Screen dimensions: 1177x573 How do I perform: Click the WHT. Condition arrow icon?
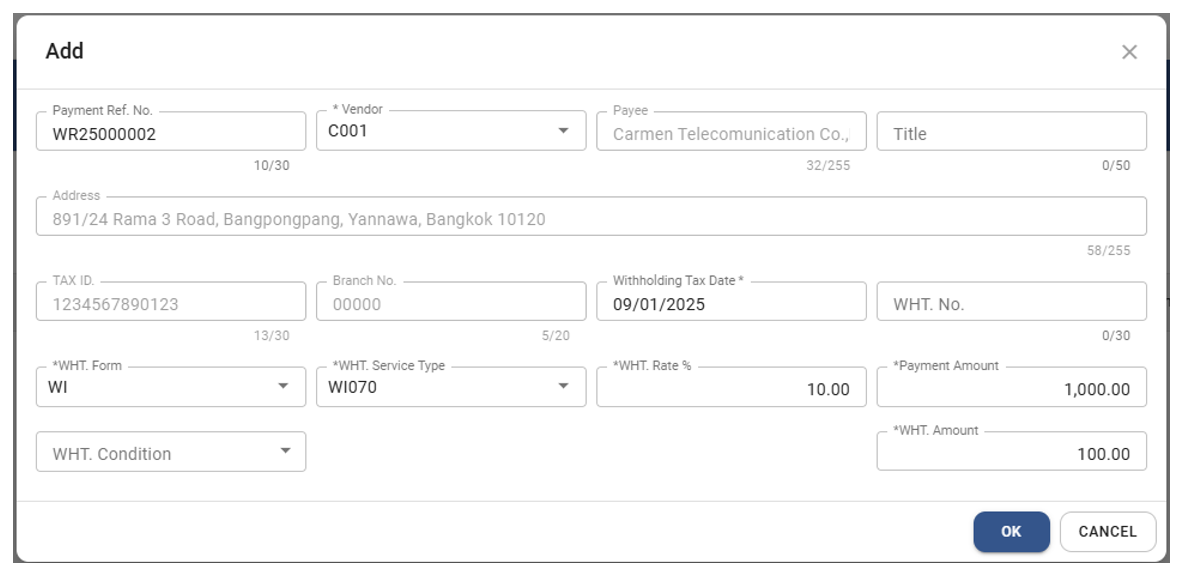(x=284, y=452)
